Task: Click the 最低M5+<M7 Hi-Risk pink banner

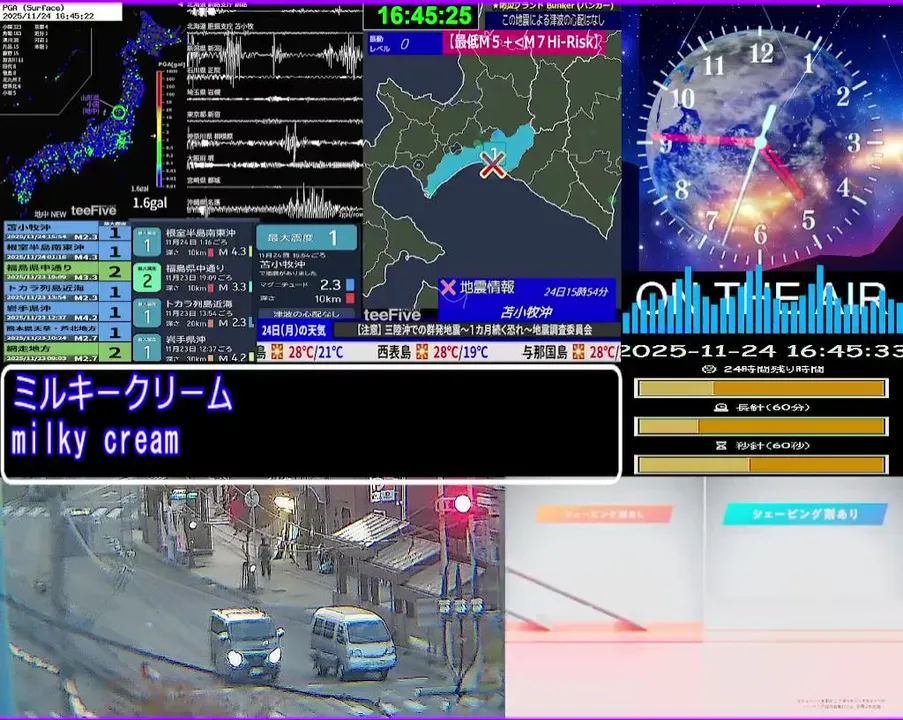Action: (x=523, y=43)
